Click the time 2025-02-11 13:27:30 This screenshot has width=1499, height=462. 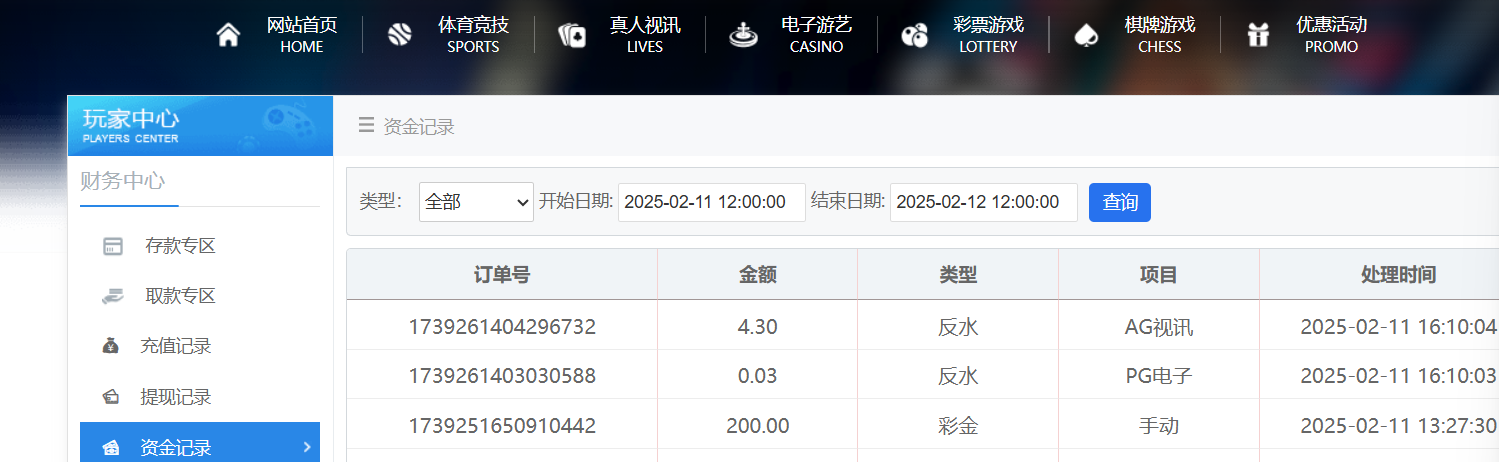tap(1399, 426)
